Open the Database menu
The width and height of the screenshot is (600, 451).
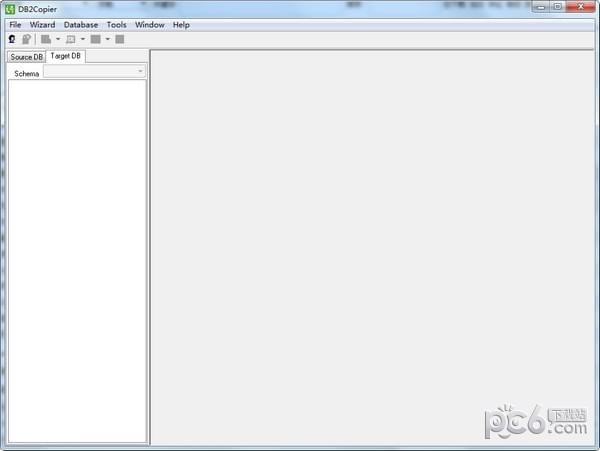pyautogui.click(x=81, y=25)
